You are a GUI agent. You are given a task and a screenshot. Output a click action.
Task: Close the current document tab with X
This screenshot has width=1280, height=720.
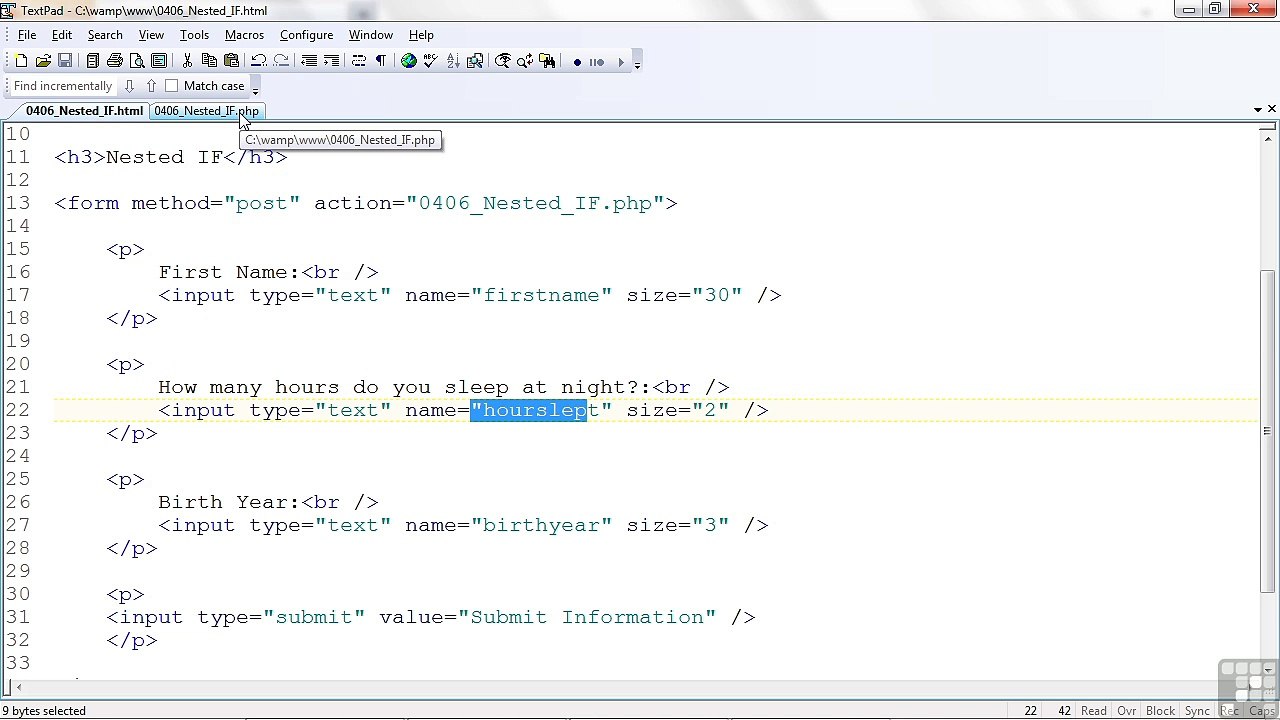point(1272,108)
